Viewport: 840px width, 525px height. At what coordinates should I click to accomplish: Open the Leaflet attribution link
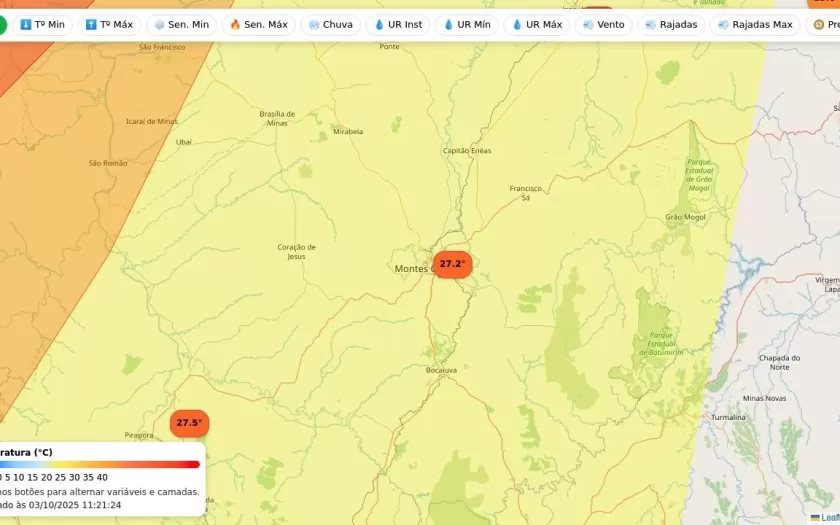pyautogui.click(x=825, y=517)
